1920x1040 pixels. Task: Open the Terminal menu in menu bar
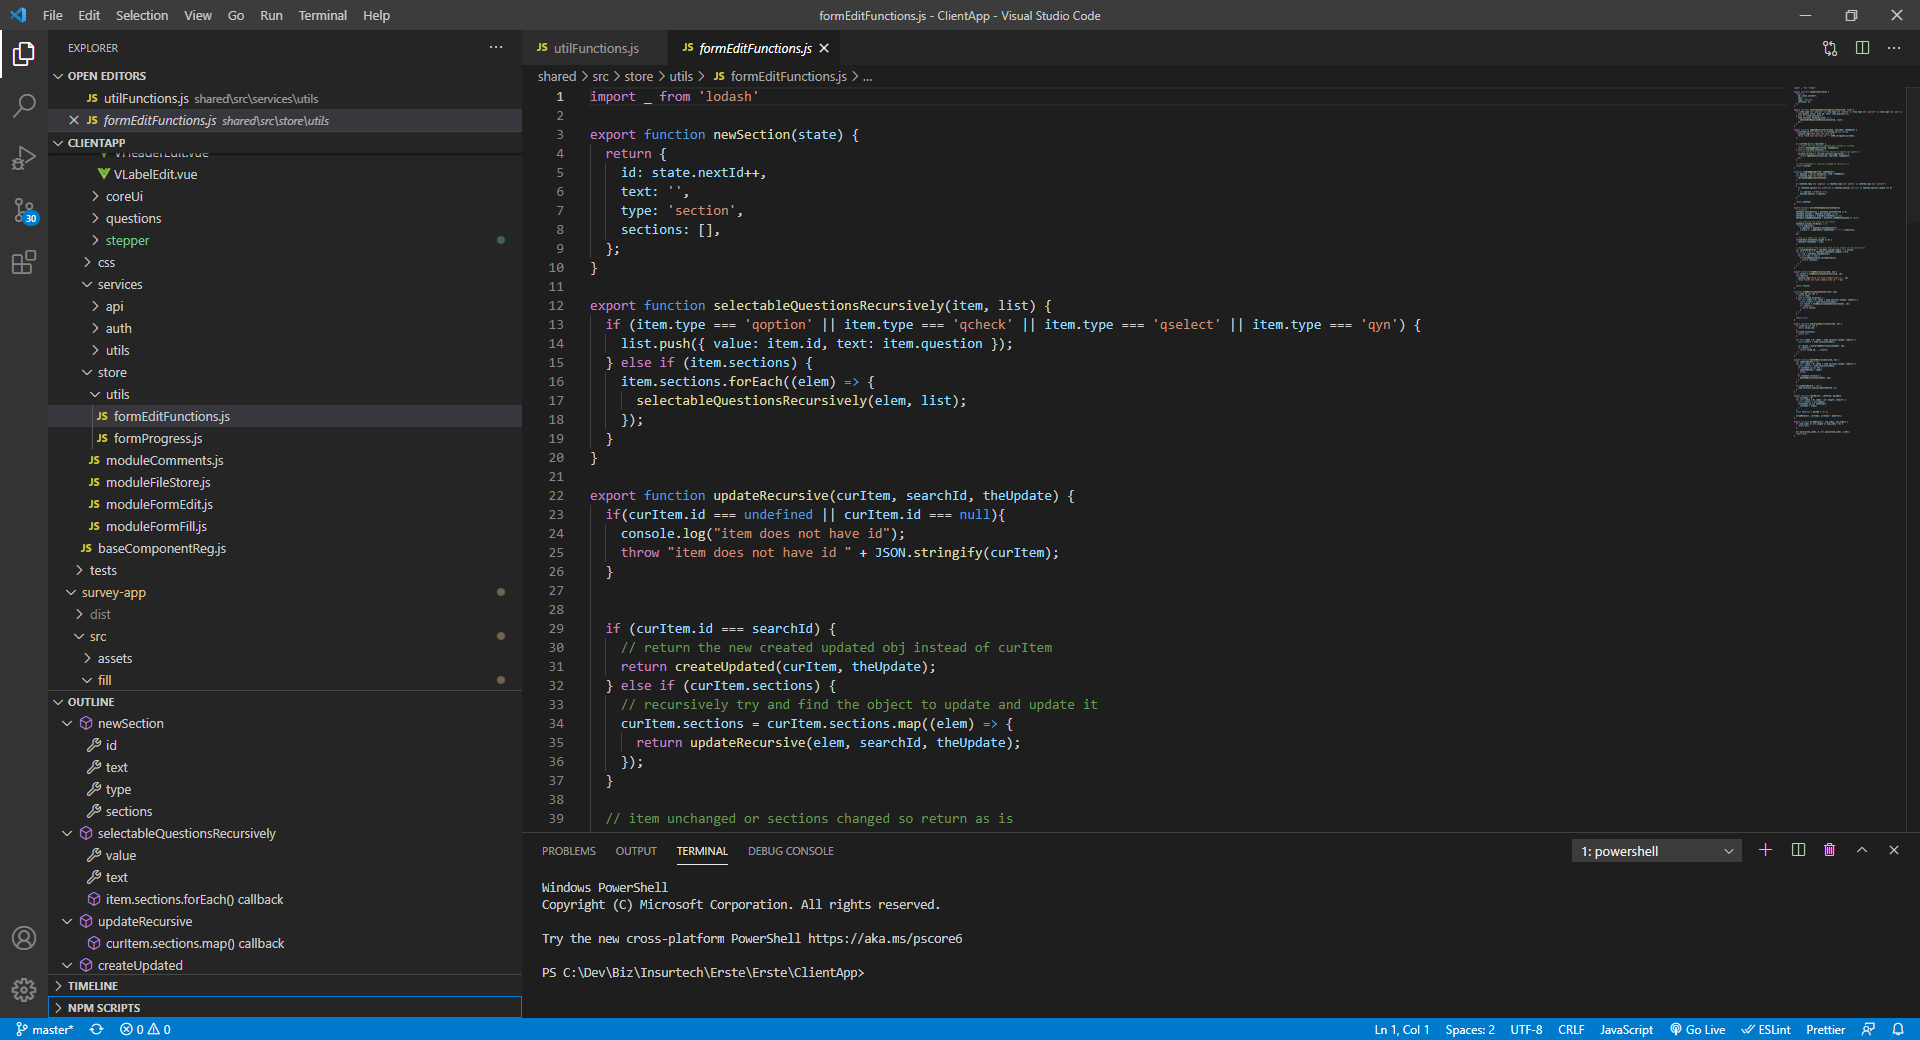(x=322, y=15)
